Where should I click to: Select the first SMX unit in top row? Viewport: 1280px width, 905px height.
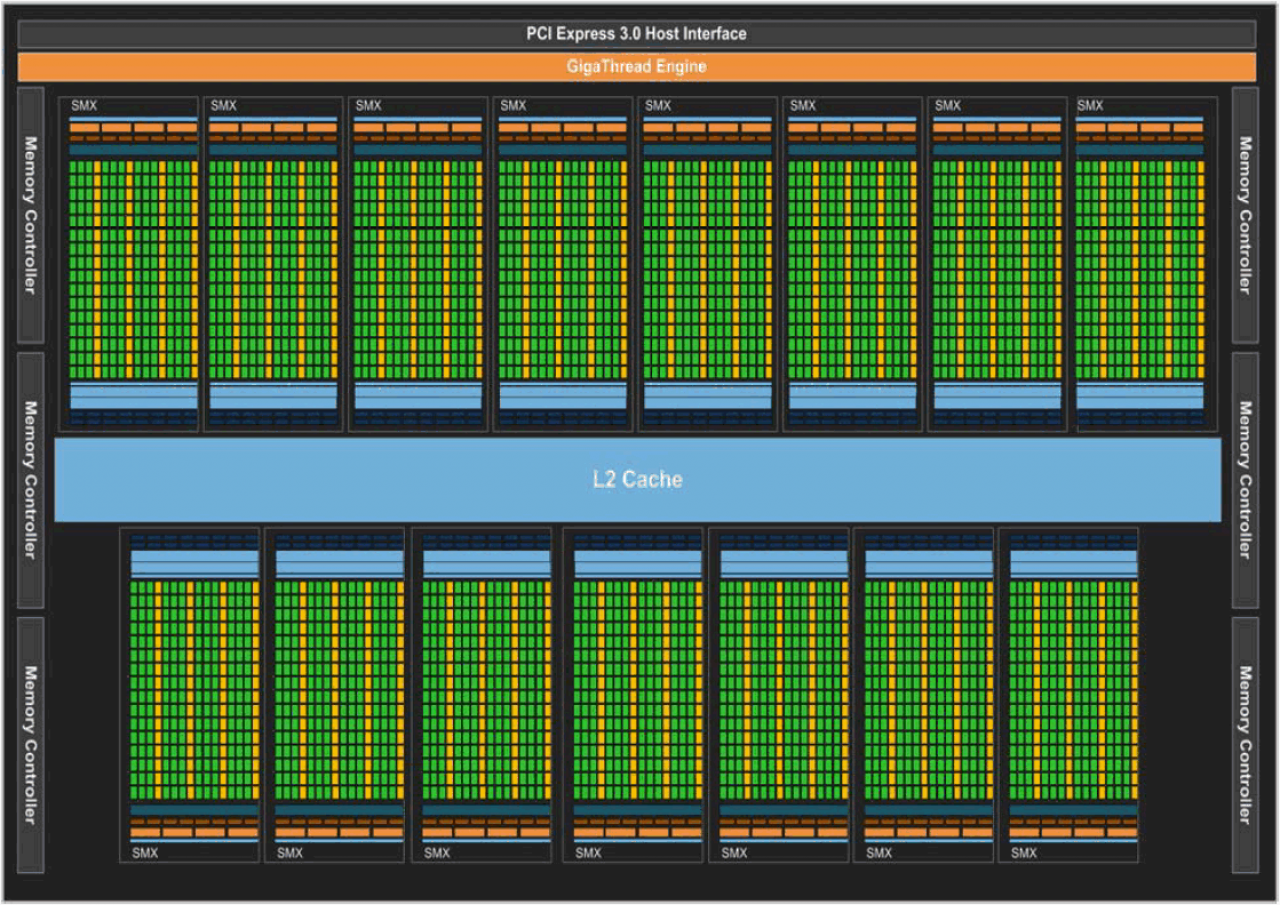(129, 264)
